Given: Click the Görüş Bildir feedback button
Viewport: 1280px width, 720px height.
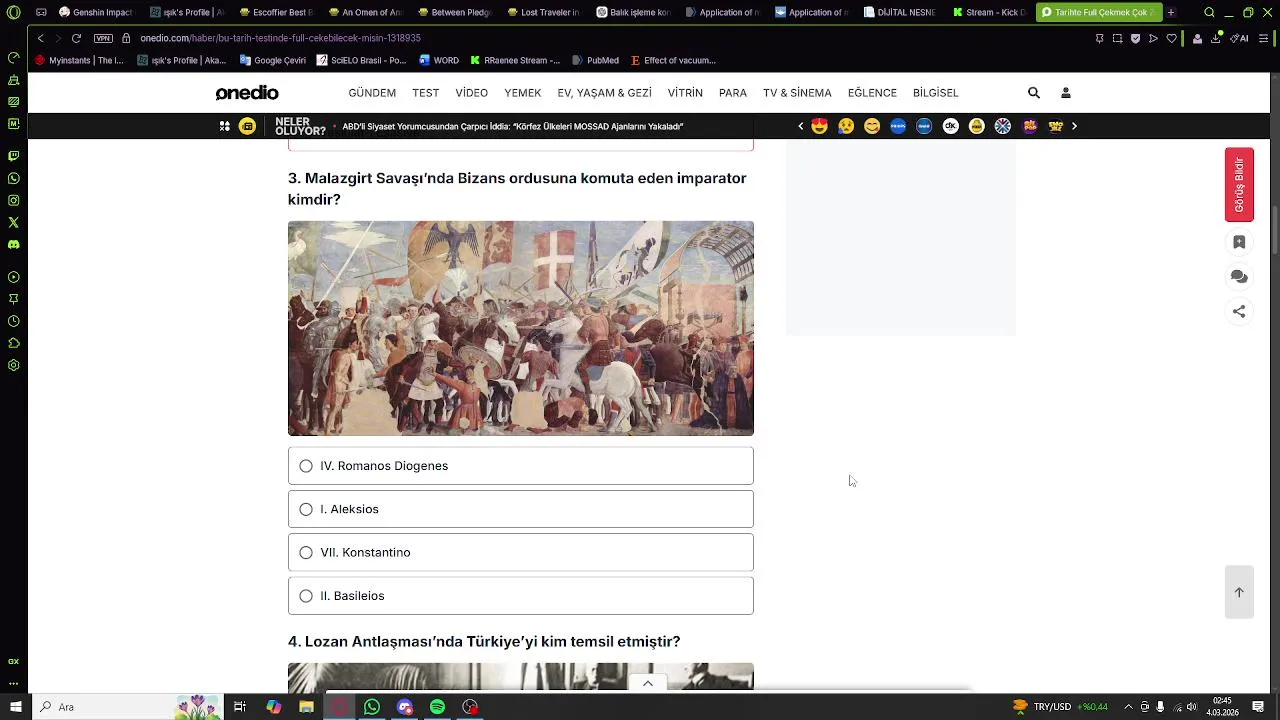Looking at the screenshot, I should [1239, 185].
